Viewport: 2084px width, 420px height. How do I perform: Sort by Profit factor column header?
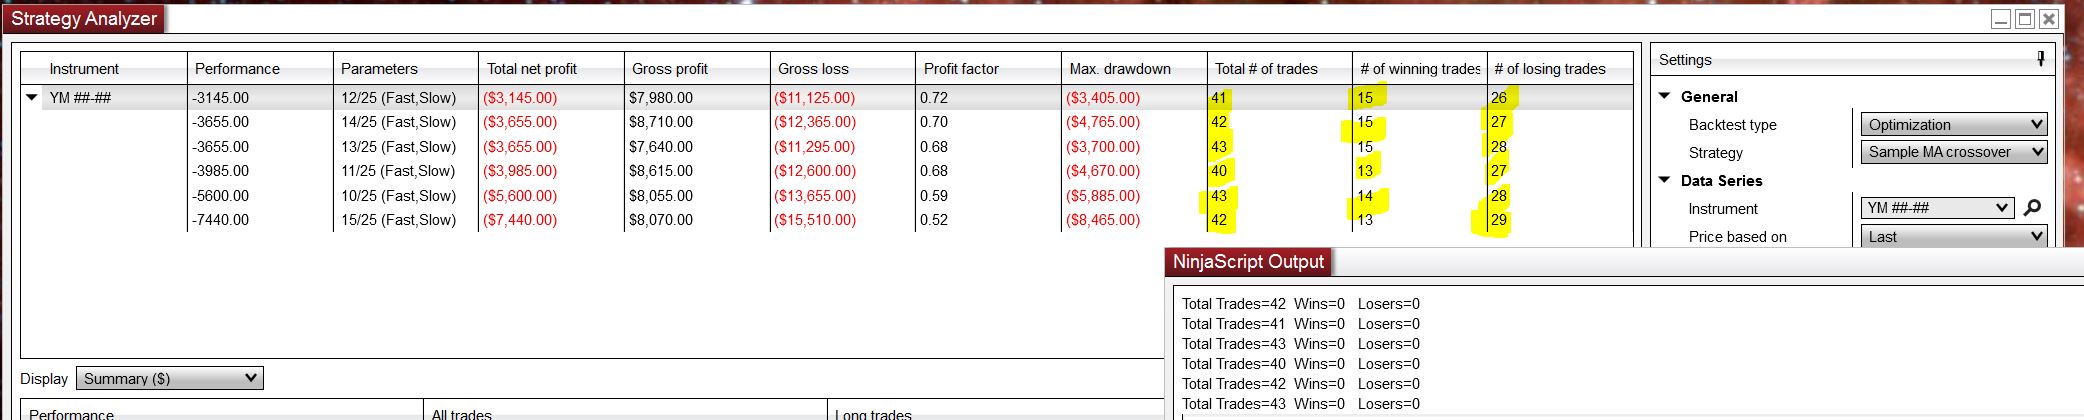coord(961,69)
